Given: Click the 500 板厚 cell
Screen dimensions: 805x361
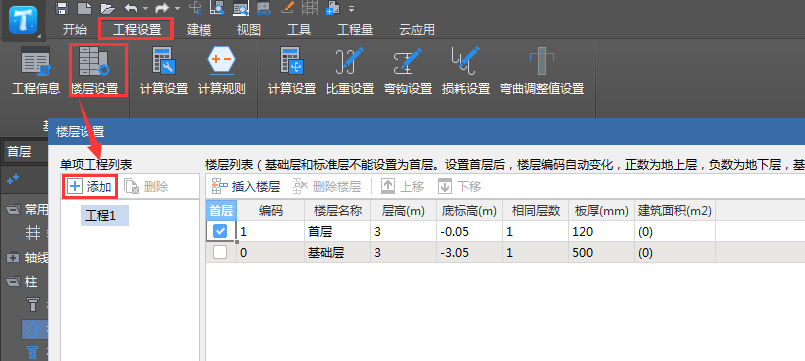Looking at the screenshot, I should coord(601,253).
